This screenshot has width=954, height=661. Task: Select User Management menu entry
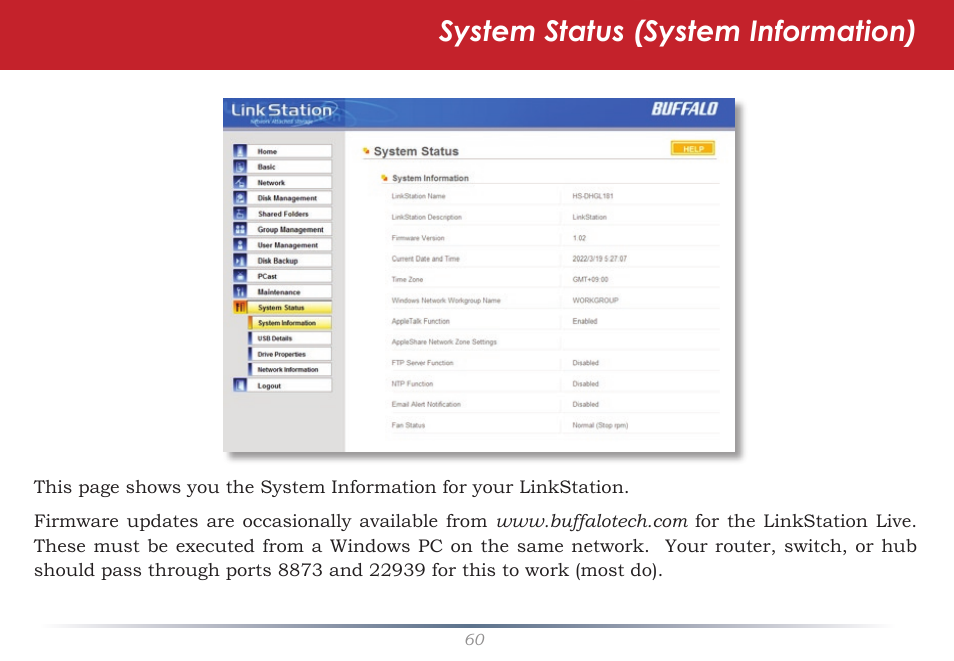[290, 245]
